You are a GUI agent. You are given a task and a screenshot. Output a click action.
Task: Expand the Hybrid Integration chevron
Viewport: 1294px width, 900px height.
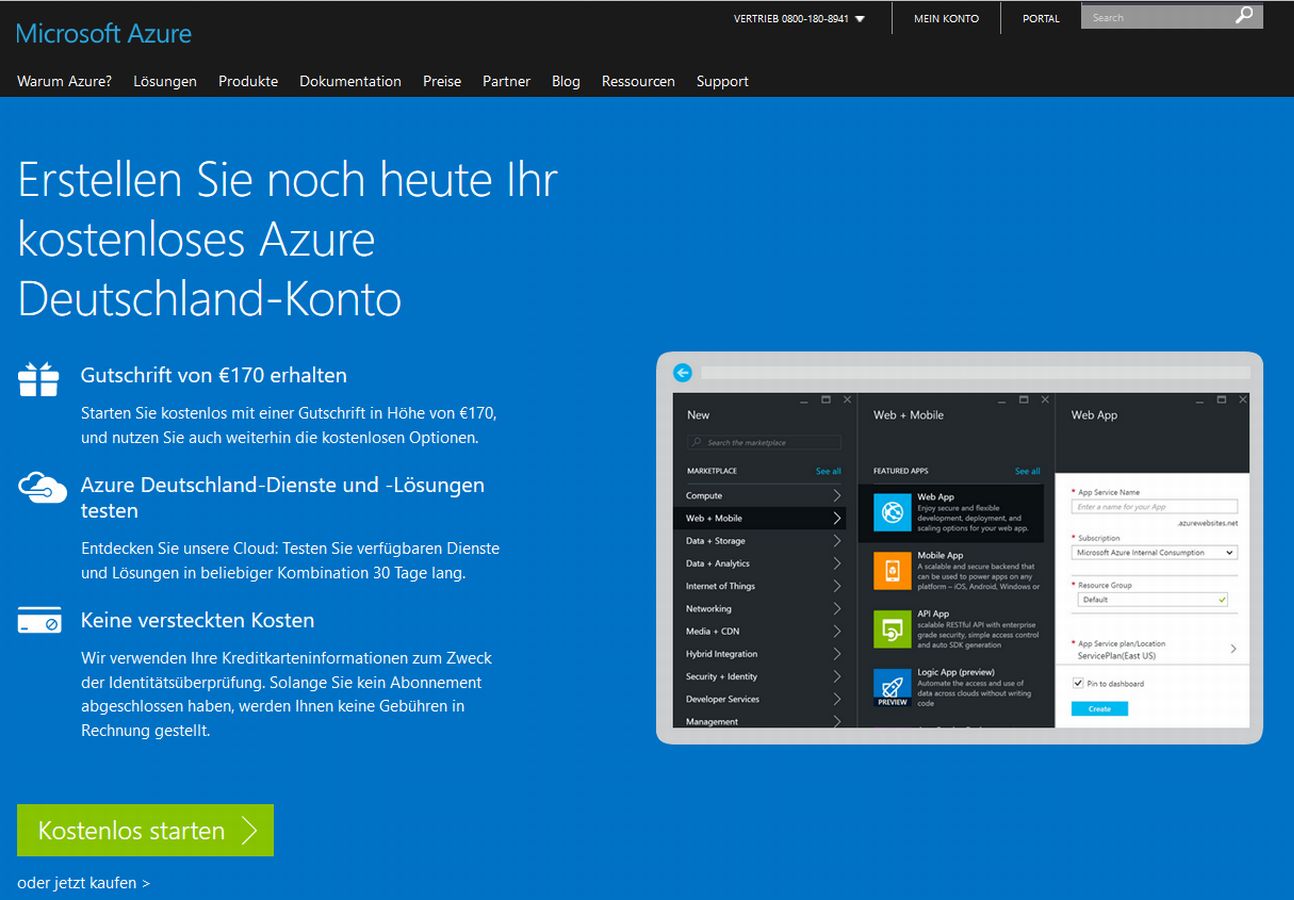click(837, 654)
